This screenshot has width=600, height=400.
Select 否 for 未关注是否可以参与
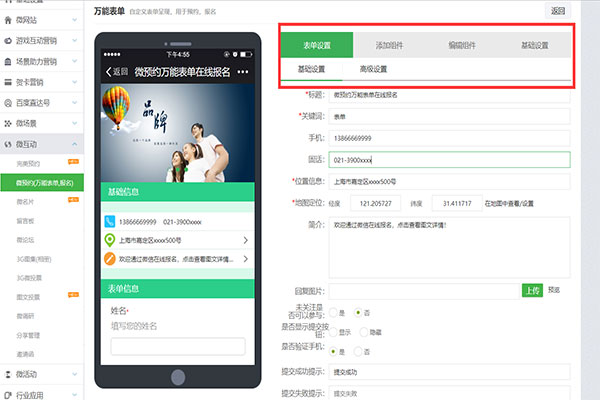coord(358,313)
